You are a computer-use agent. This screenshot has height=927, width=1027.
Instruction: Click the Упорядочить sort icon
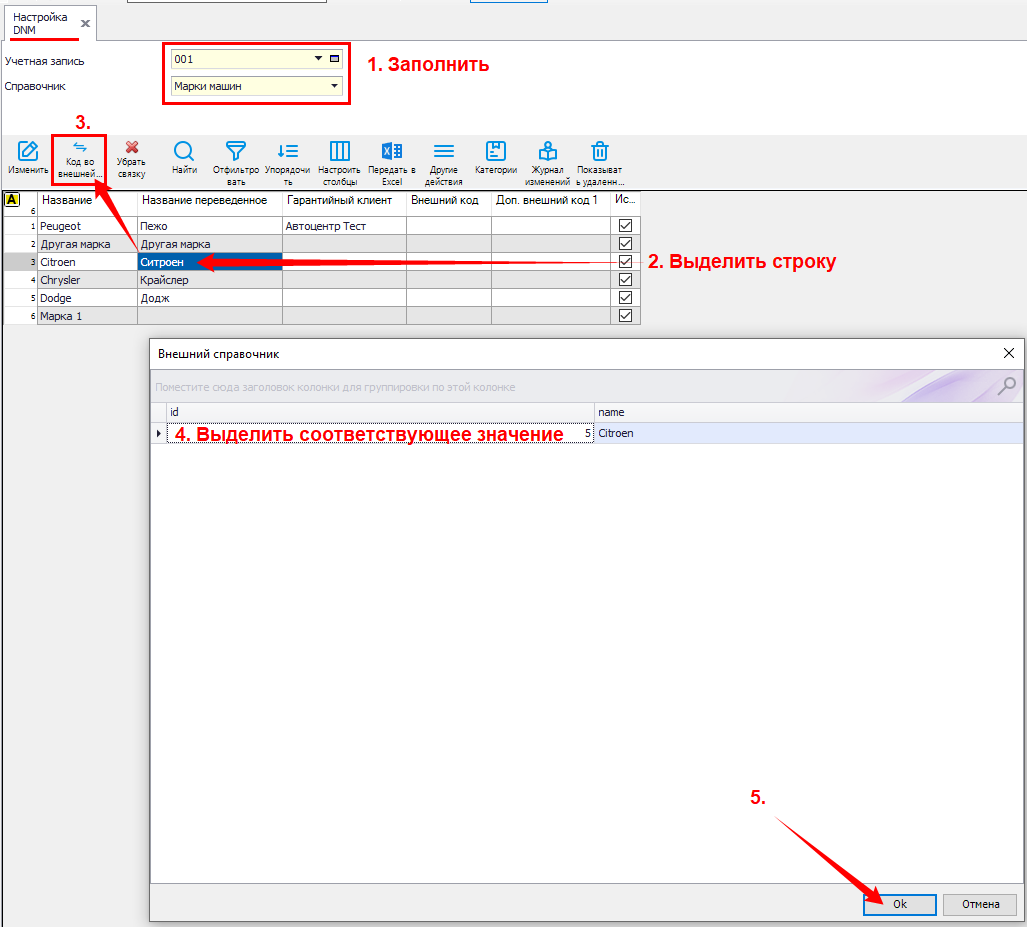coord(288,151)
